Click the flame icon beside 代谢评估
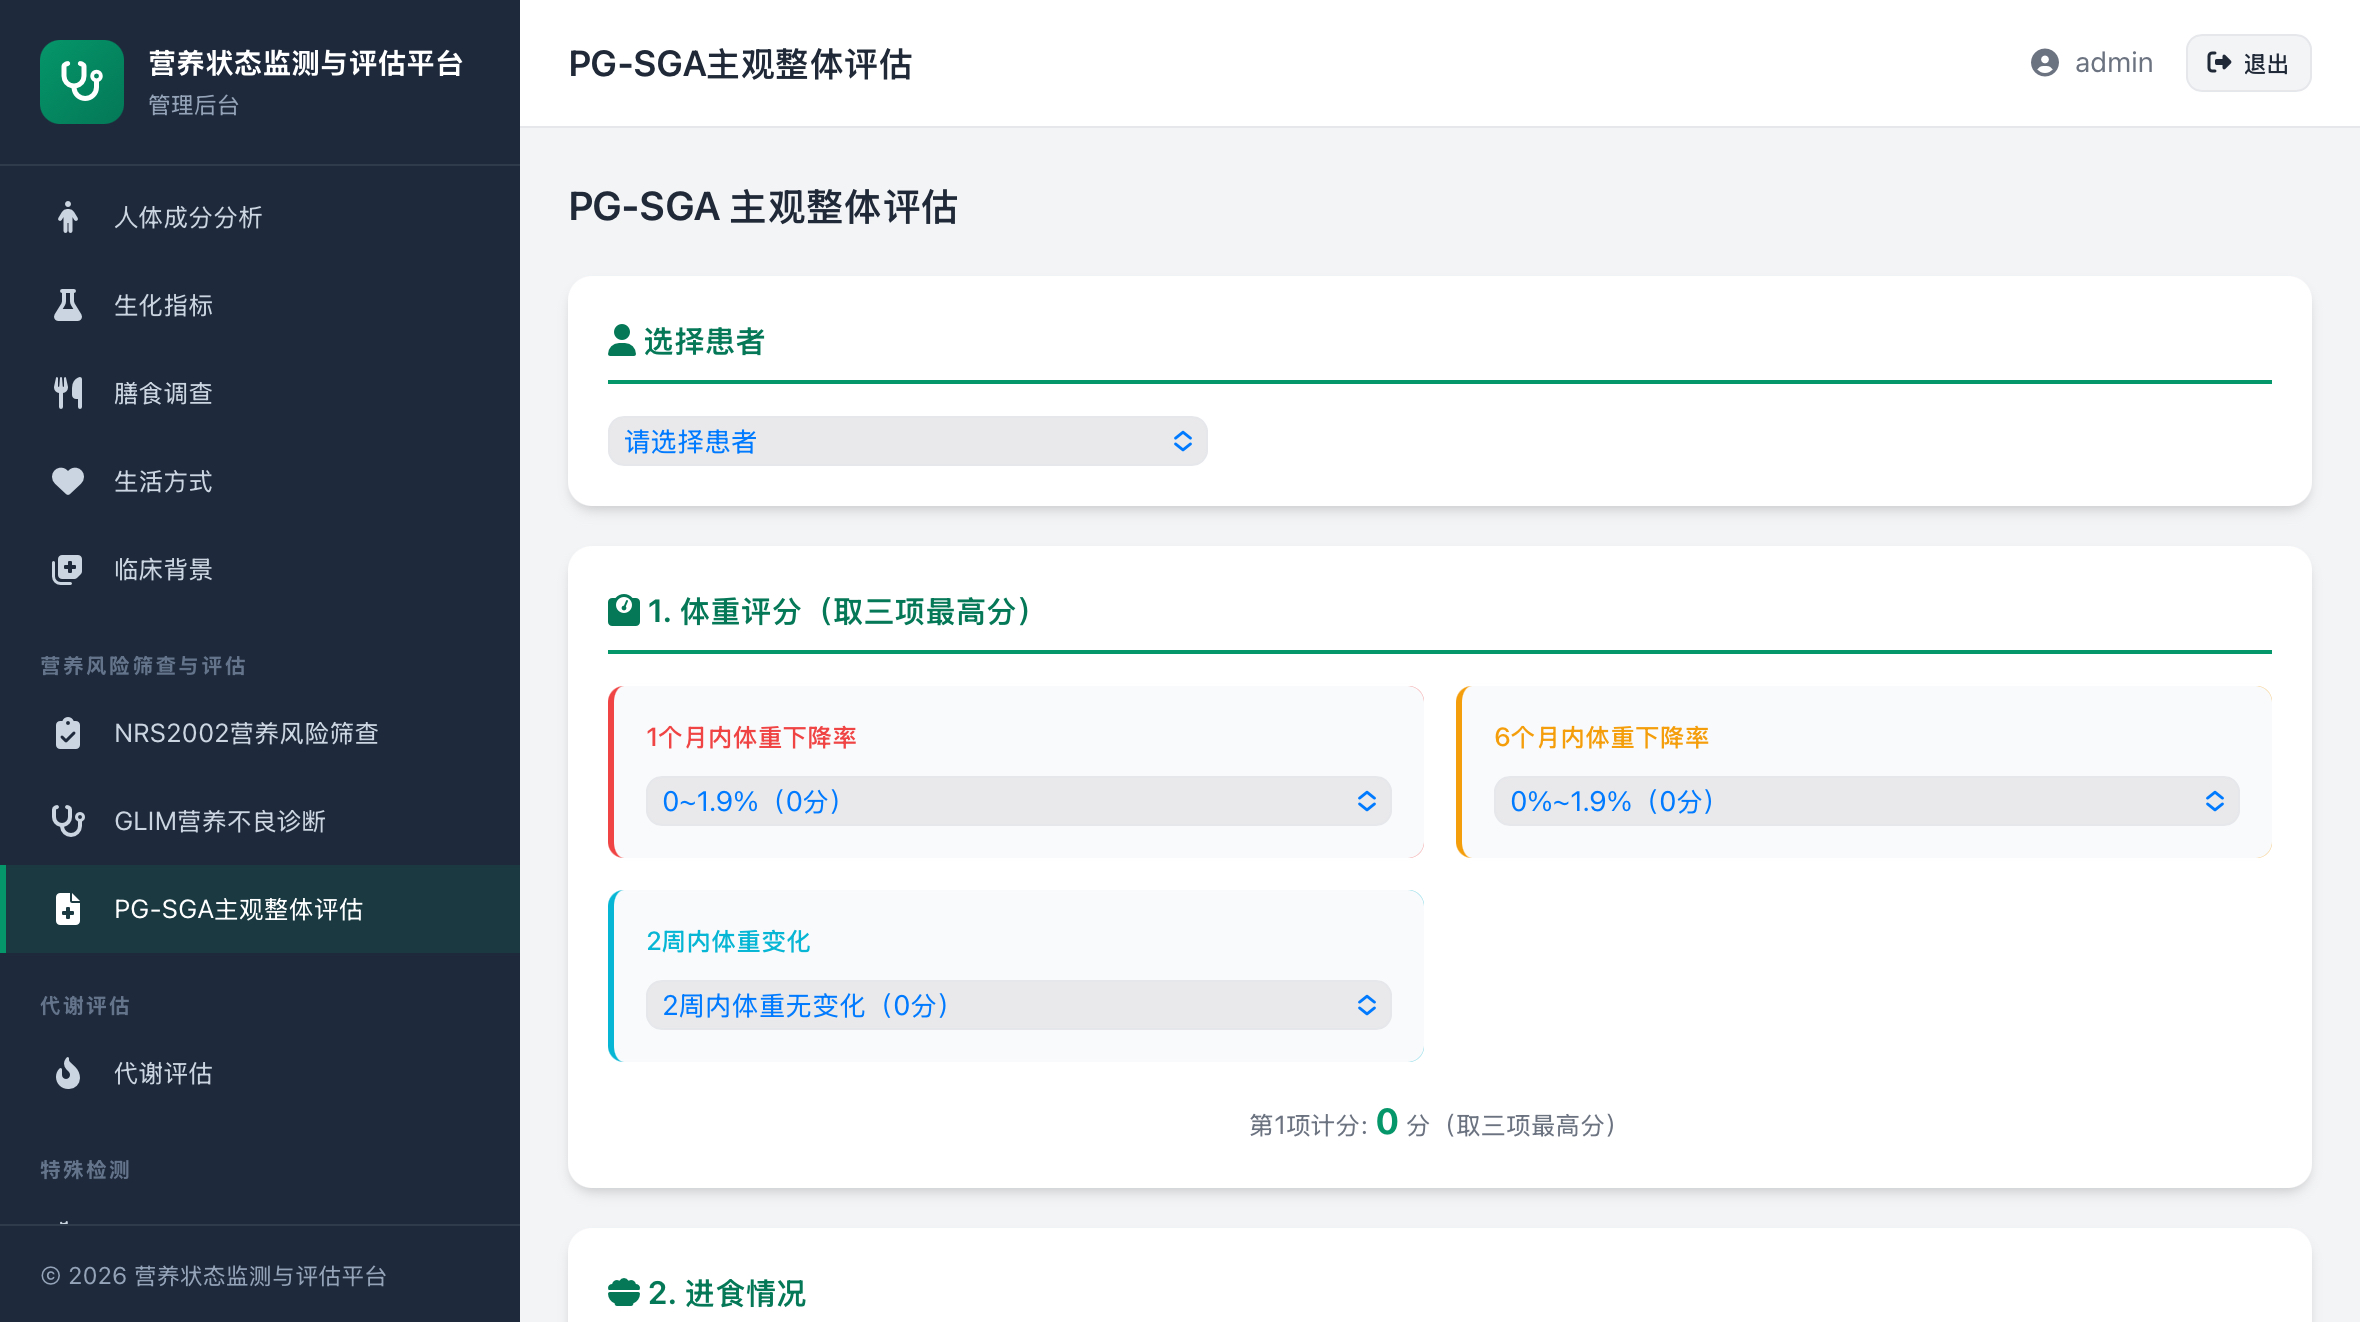This screenshot has width=2360, height=1322. (x=68, y=1073)
